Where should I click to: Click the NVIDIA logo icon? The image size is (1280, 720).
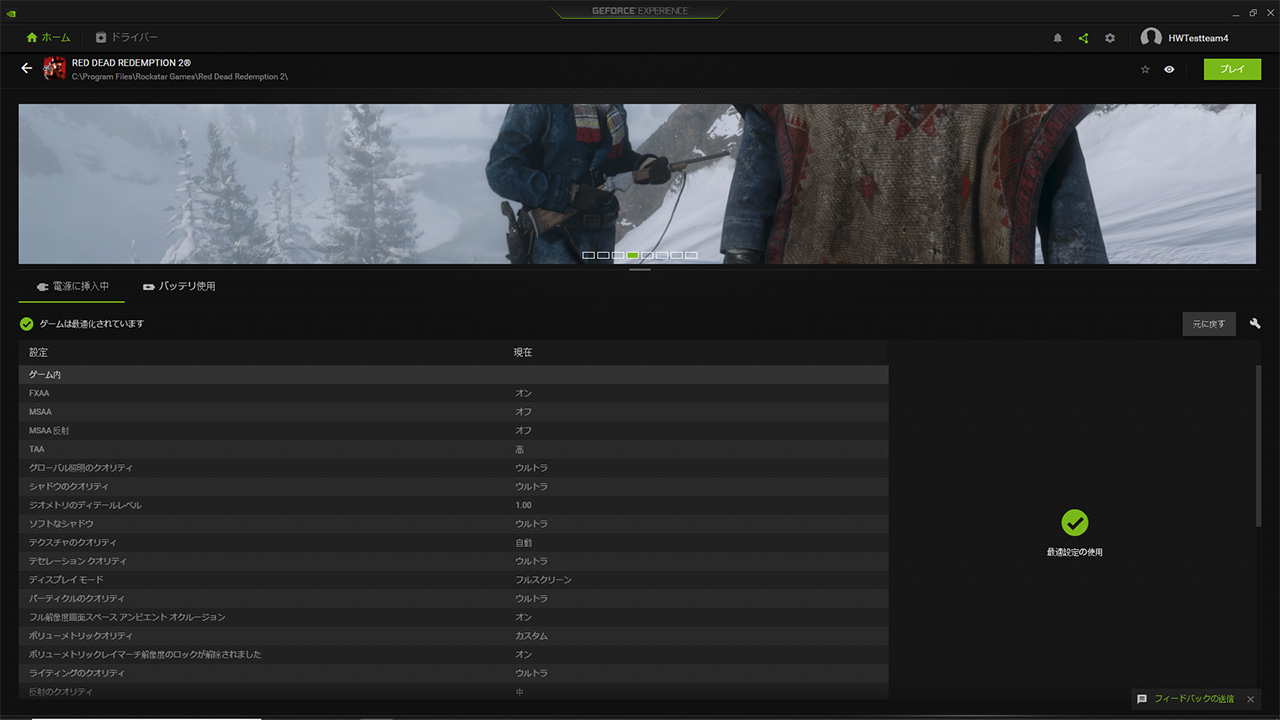11,12
